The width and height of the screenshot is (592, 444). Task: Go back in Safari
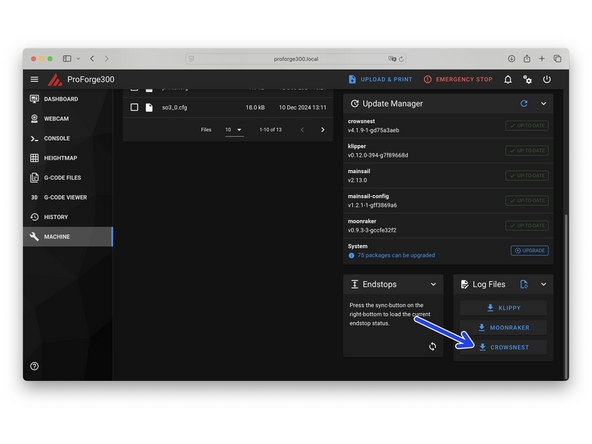92,59
